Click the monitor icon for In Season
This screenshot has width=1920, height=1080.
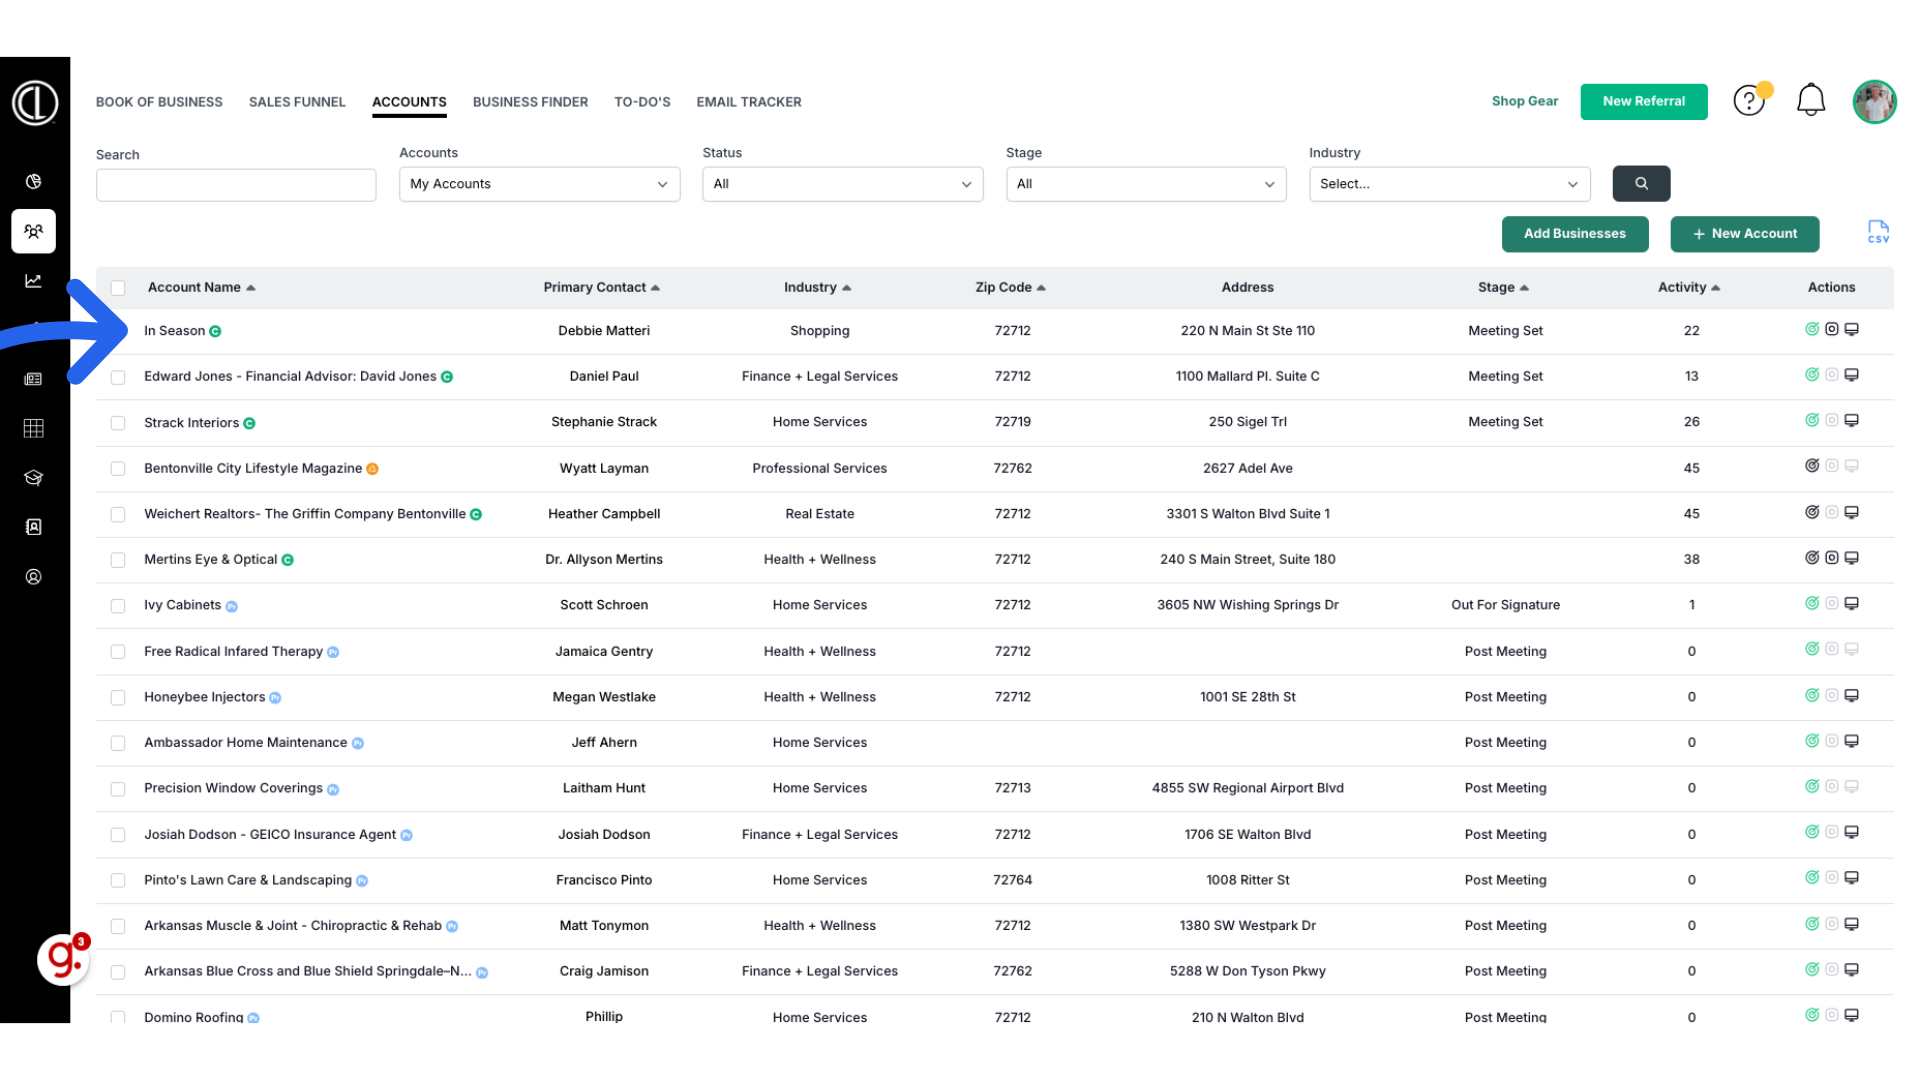coord(1852,329)
